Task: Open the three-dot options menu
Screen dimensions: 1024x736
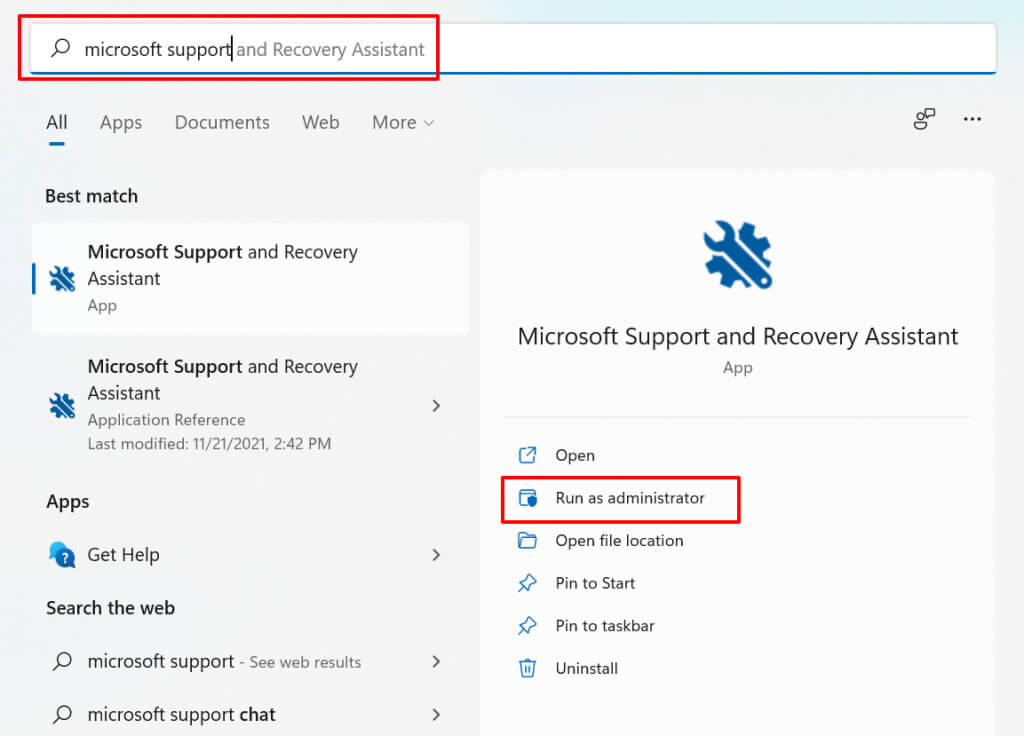Action: tap(972, 120)
